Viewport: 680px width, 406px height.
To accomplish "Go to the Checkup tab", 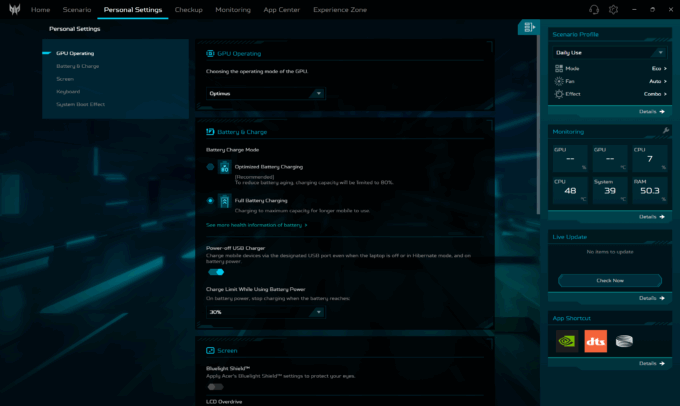I will [189, 10].
